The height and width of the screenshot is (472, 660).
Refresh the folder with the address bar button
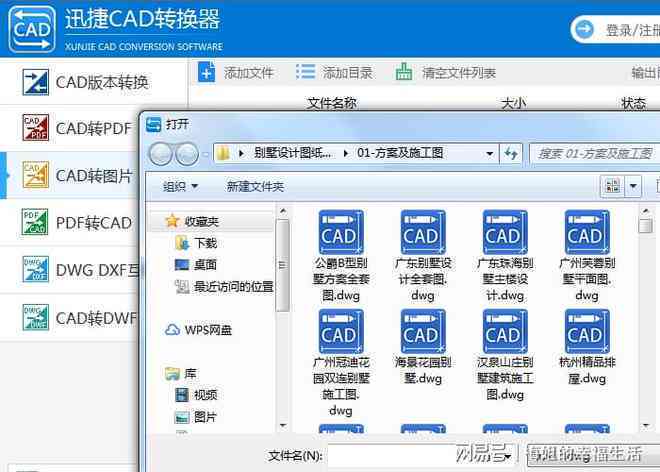click(511, 154)
